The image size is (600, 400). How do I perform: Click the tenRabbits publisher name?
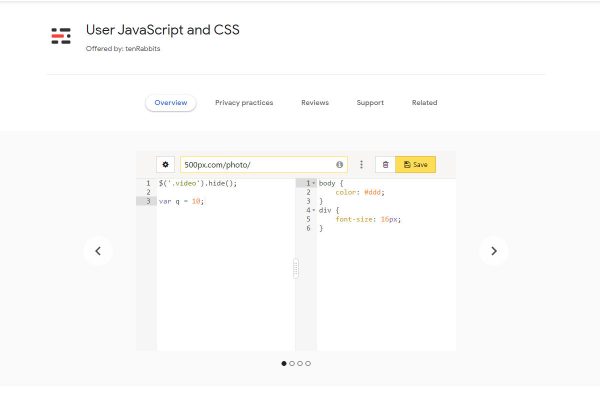143,49
